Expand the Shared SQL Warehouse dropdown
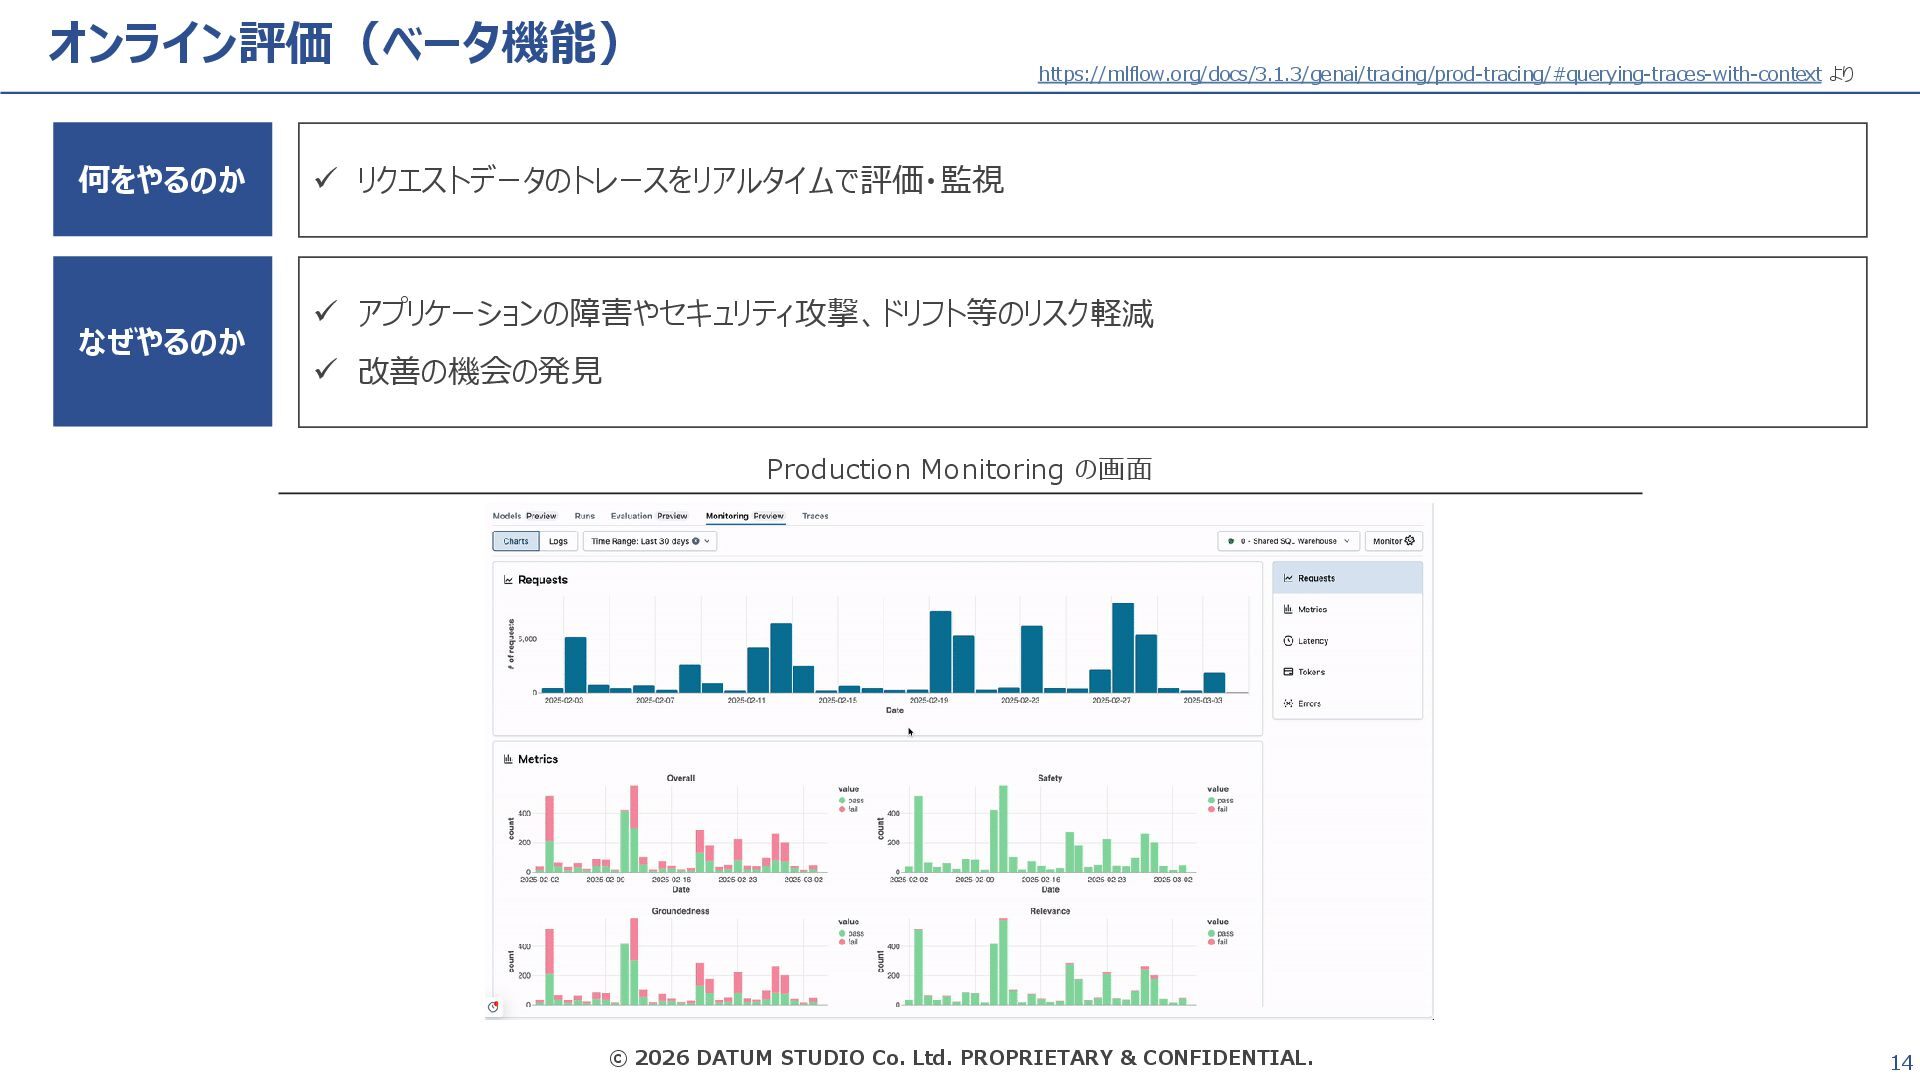1920x1080 pixels. [x=1288, y=541]
